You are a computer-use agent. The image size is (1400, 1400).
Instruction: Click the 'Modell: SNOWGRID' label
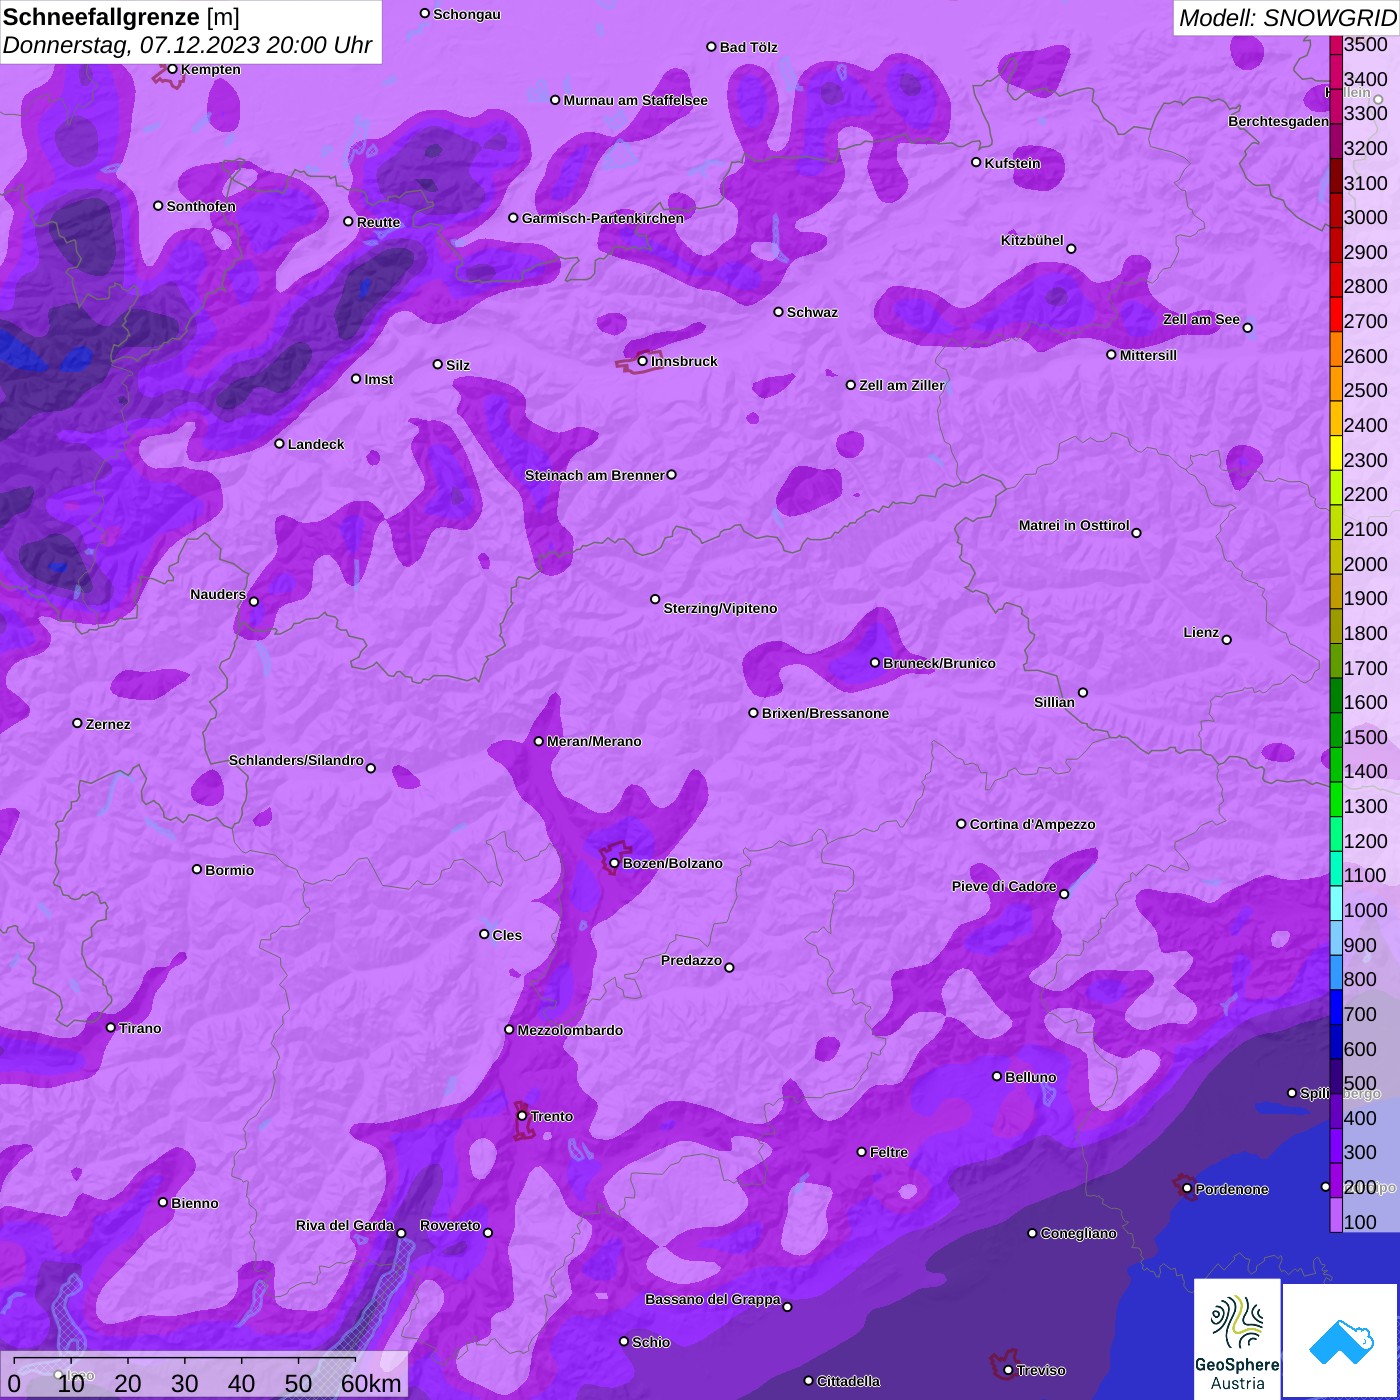pyautogui.click(x=1287, y=18)
